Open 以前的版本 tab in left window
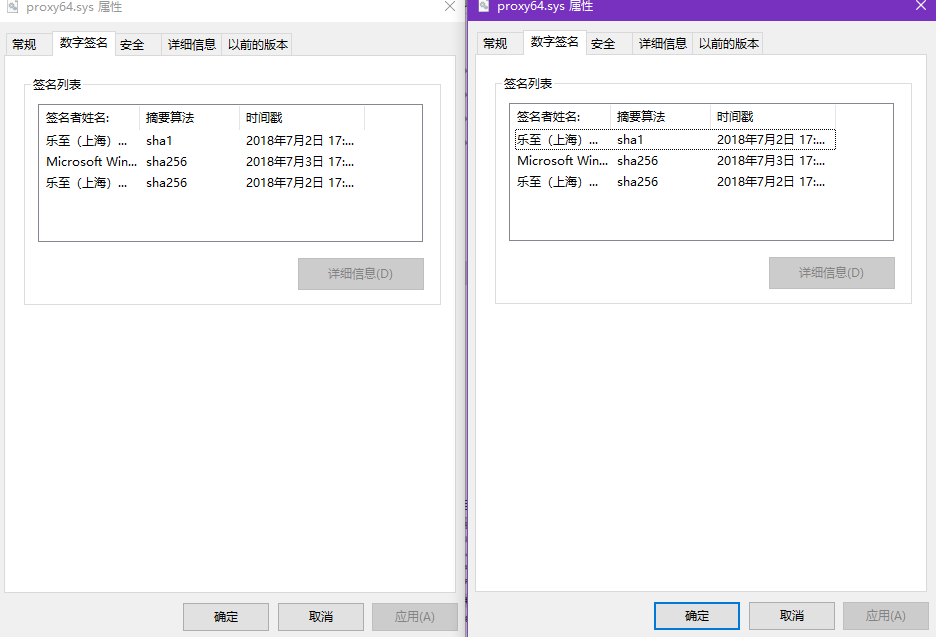This screenshot has width=936, height=637. (x=257, y=45)
